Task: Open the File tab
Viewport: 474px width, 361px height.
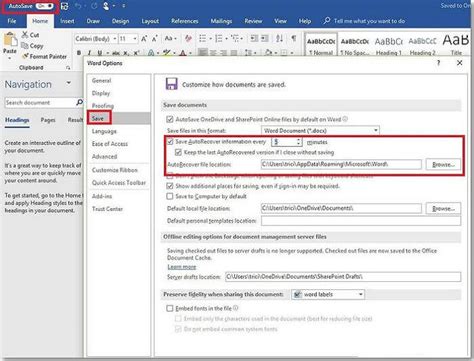Action: [12, 21]
